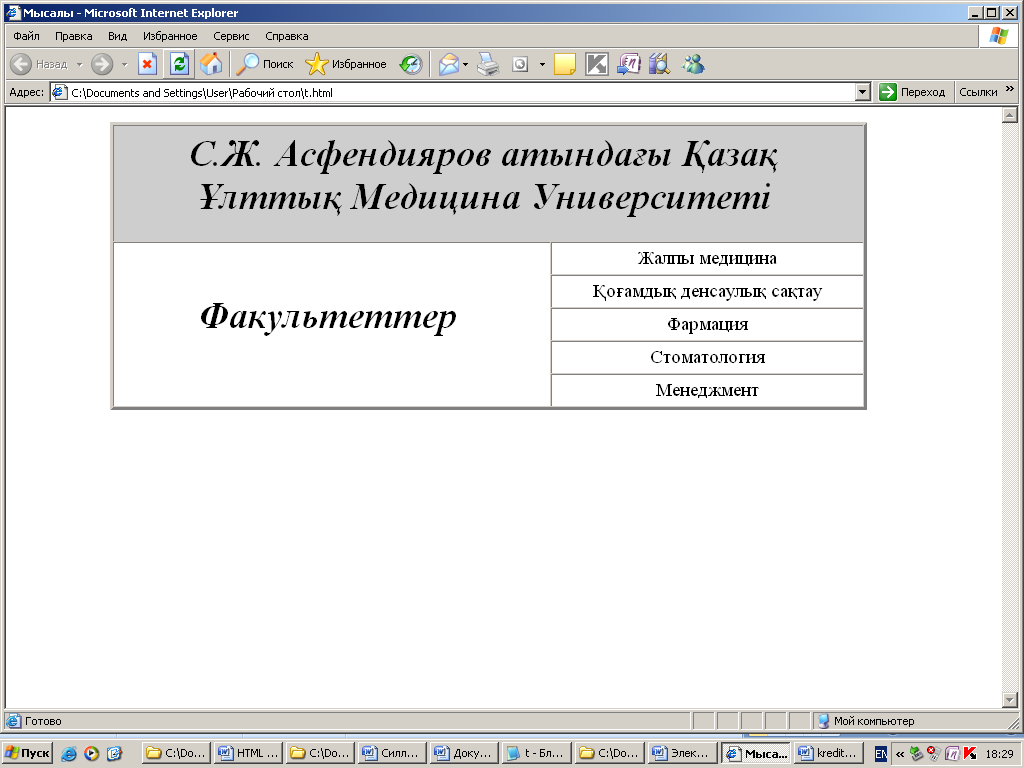Click the Back (Назад) navigation button
Viewport: 1024px width, 768px height.
[39, 64]
